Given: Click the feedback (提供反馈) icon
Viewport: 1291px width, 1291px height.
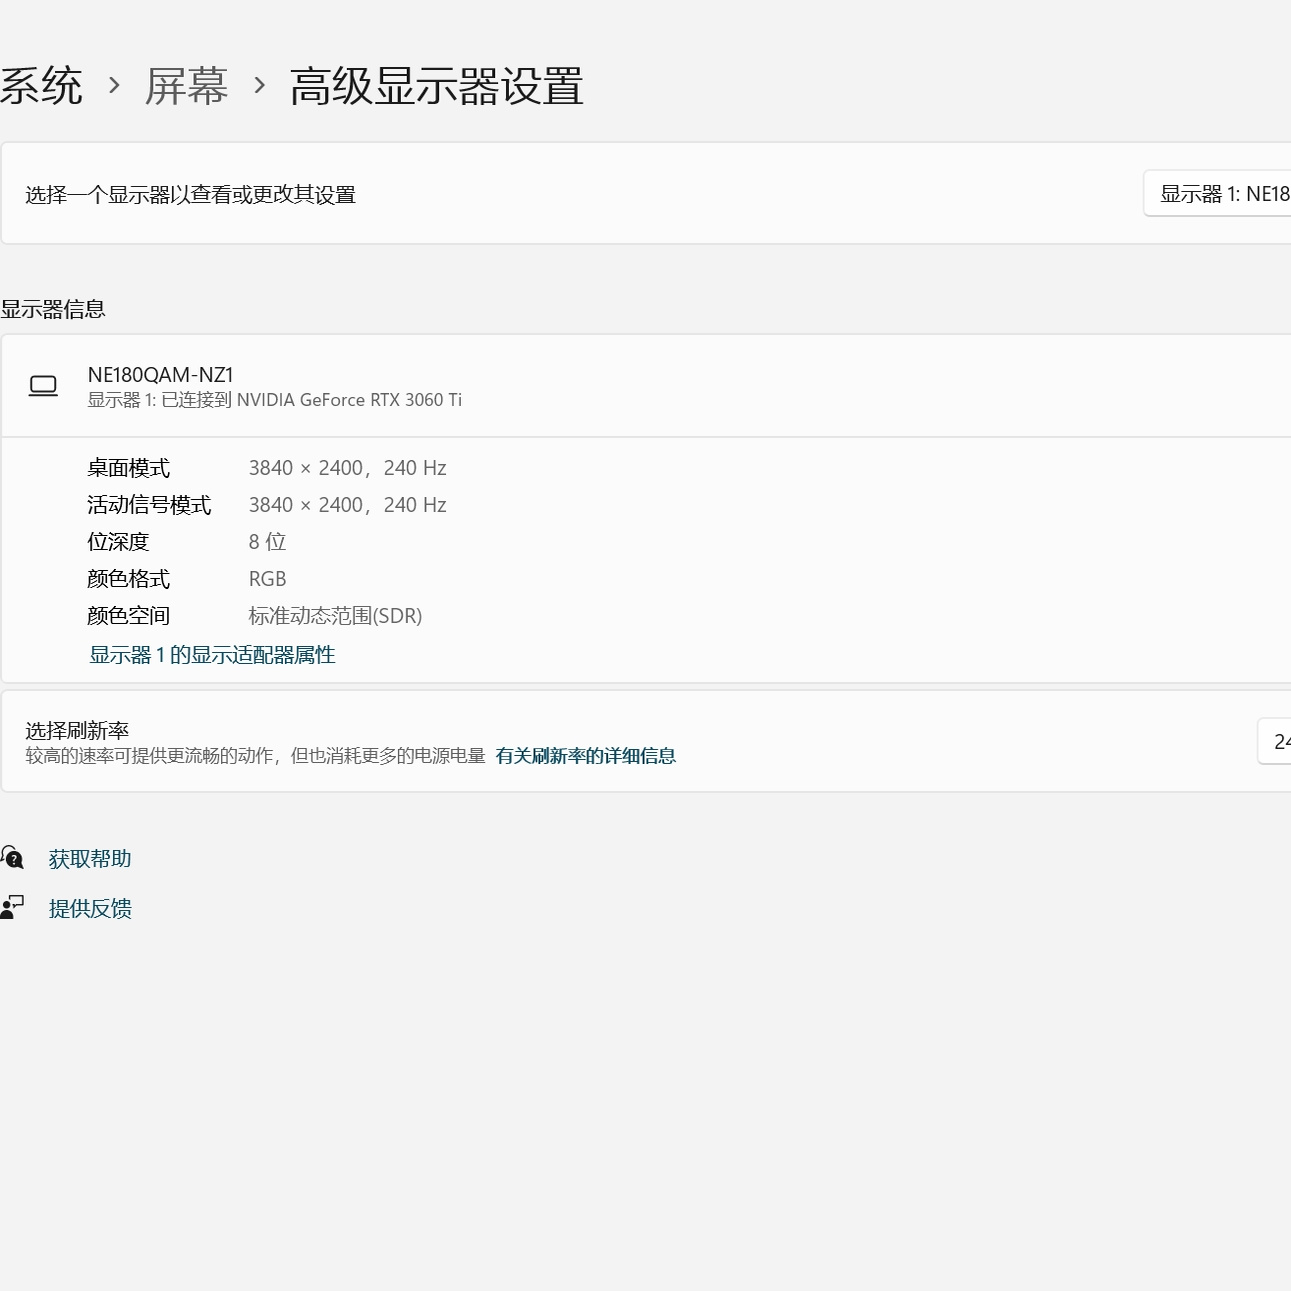Looking at the screenshot, I should click(13, 906).
